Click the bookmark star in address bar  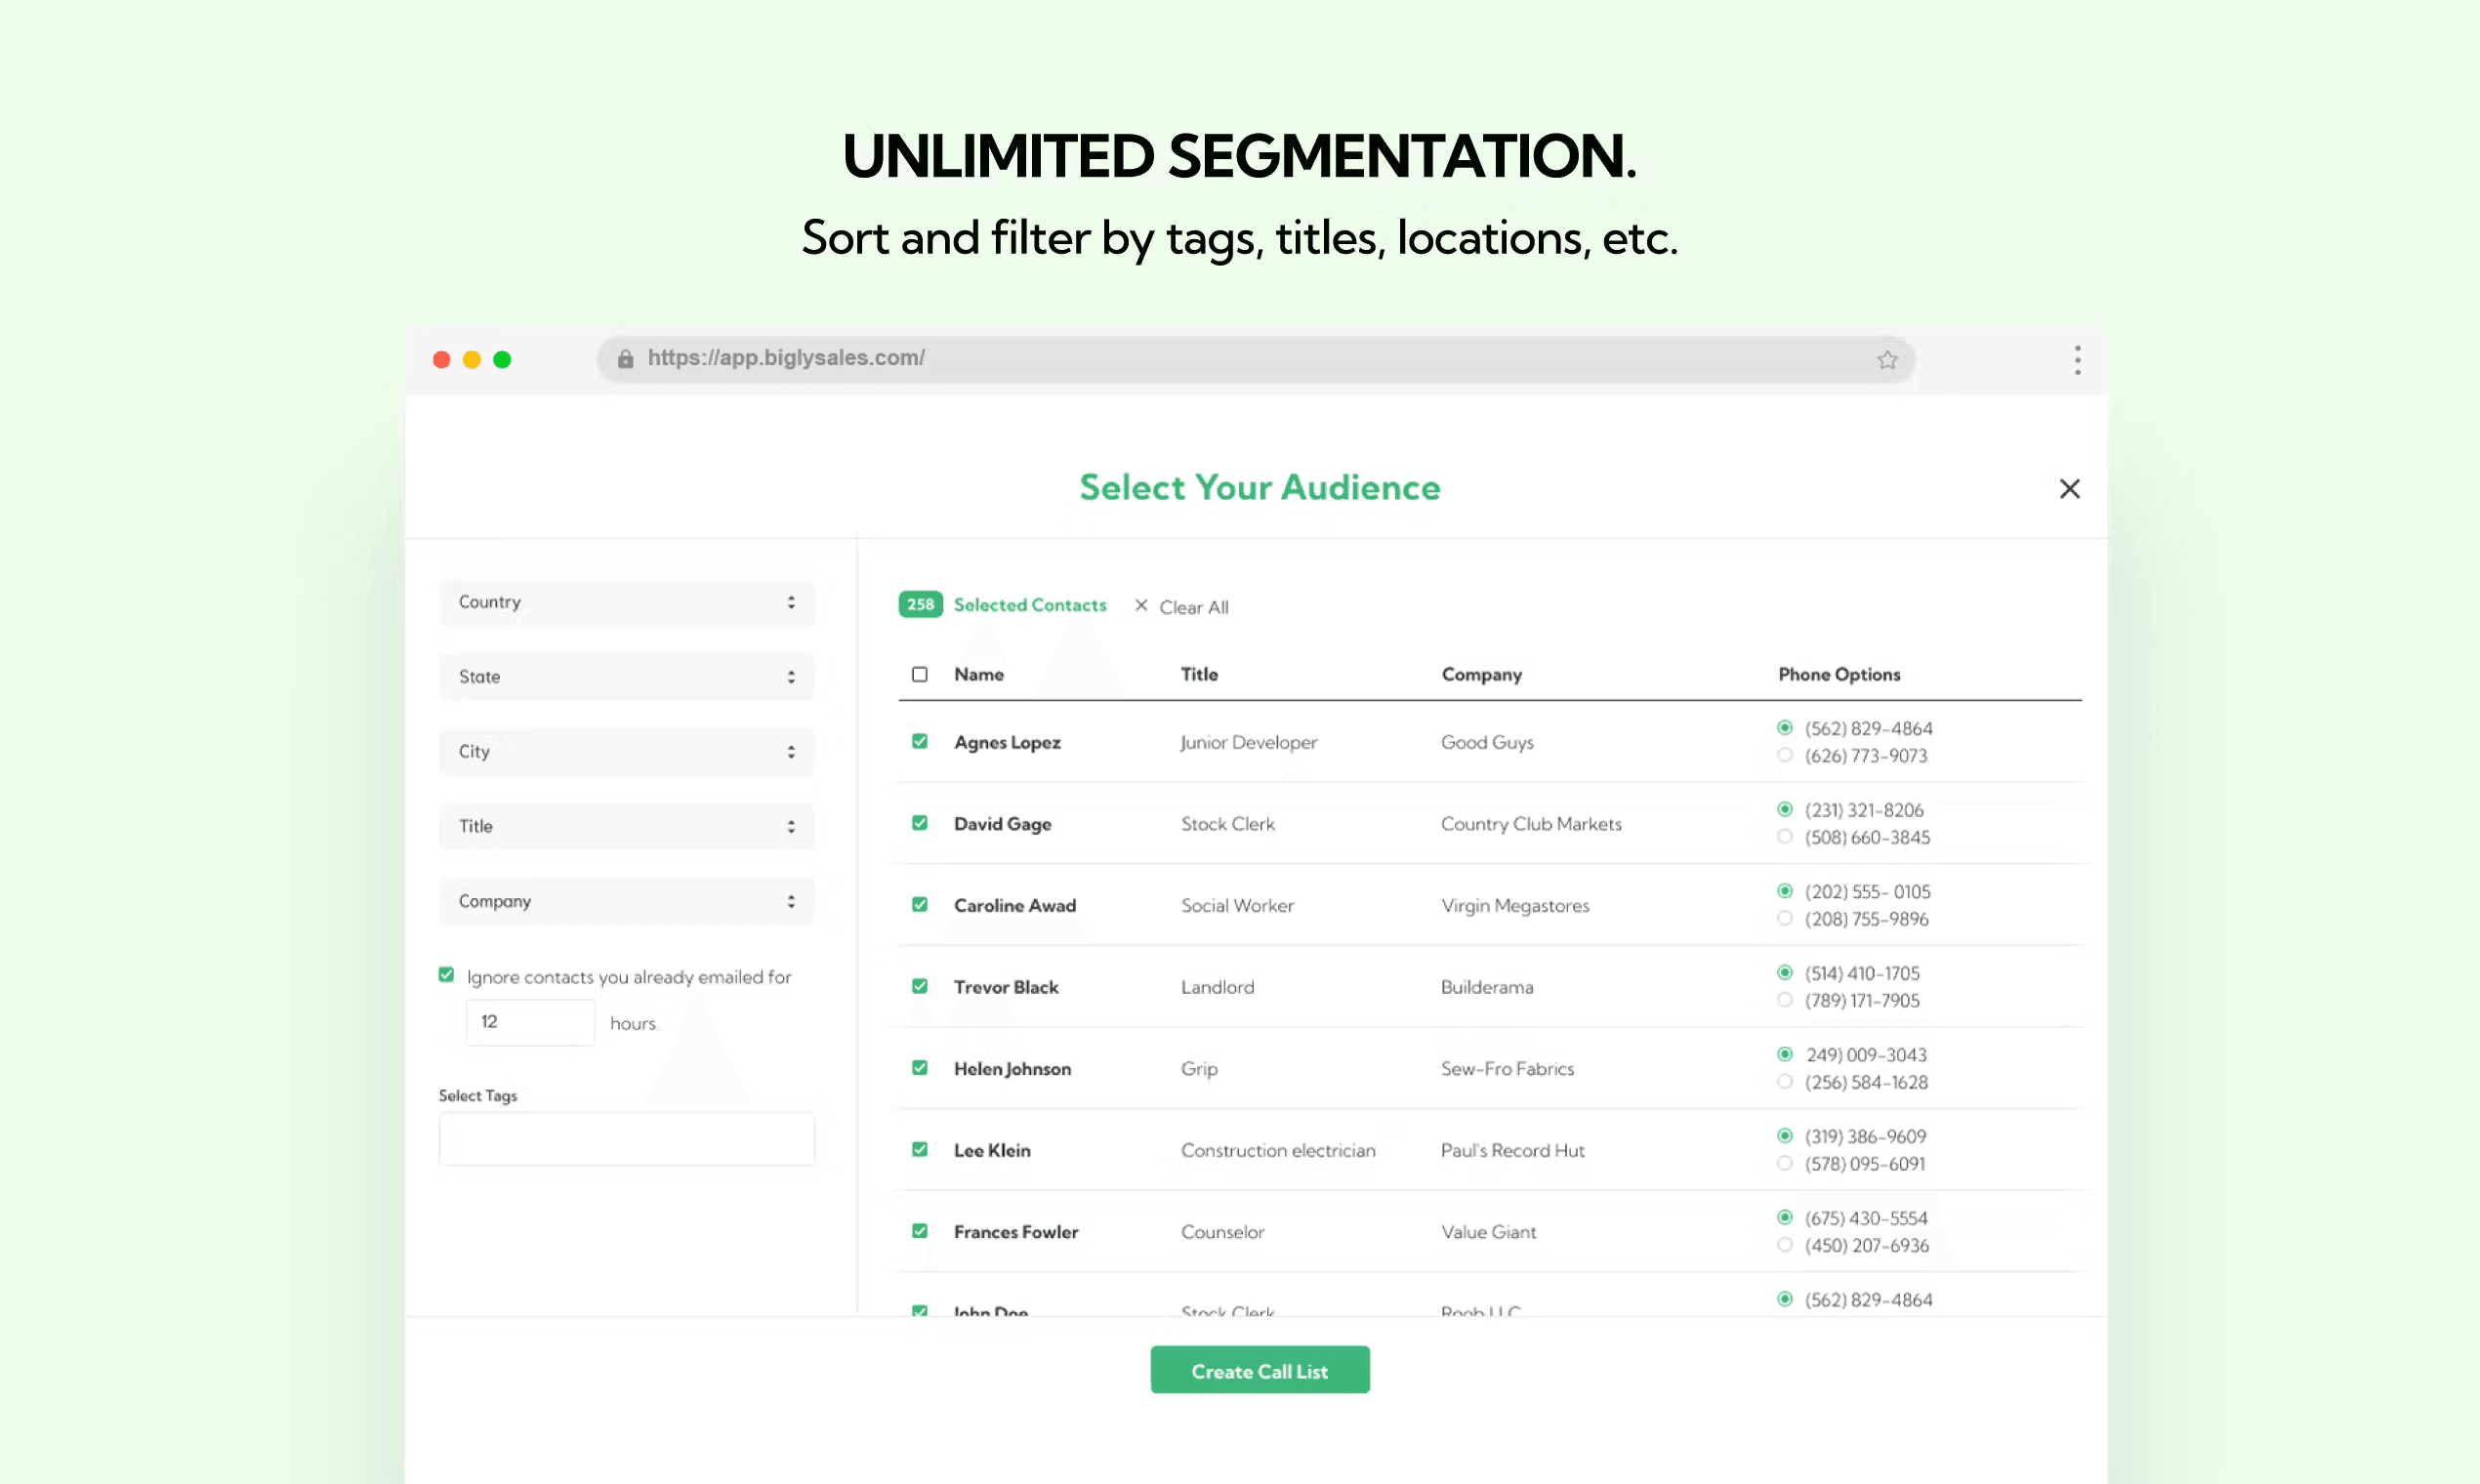pos(1886,360)
